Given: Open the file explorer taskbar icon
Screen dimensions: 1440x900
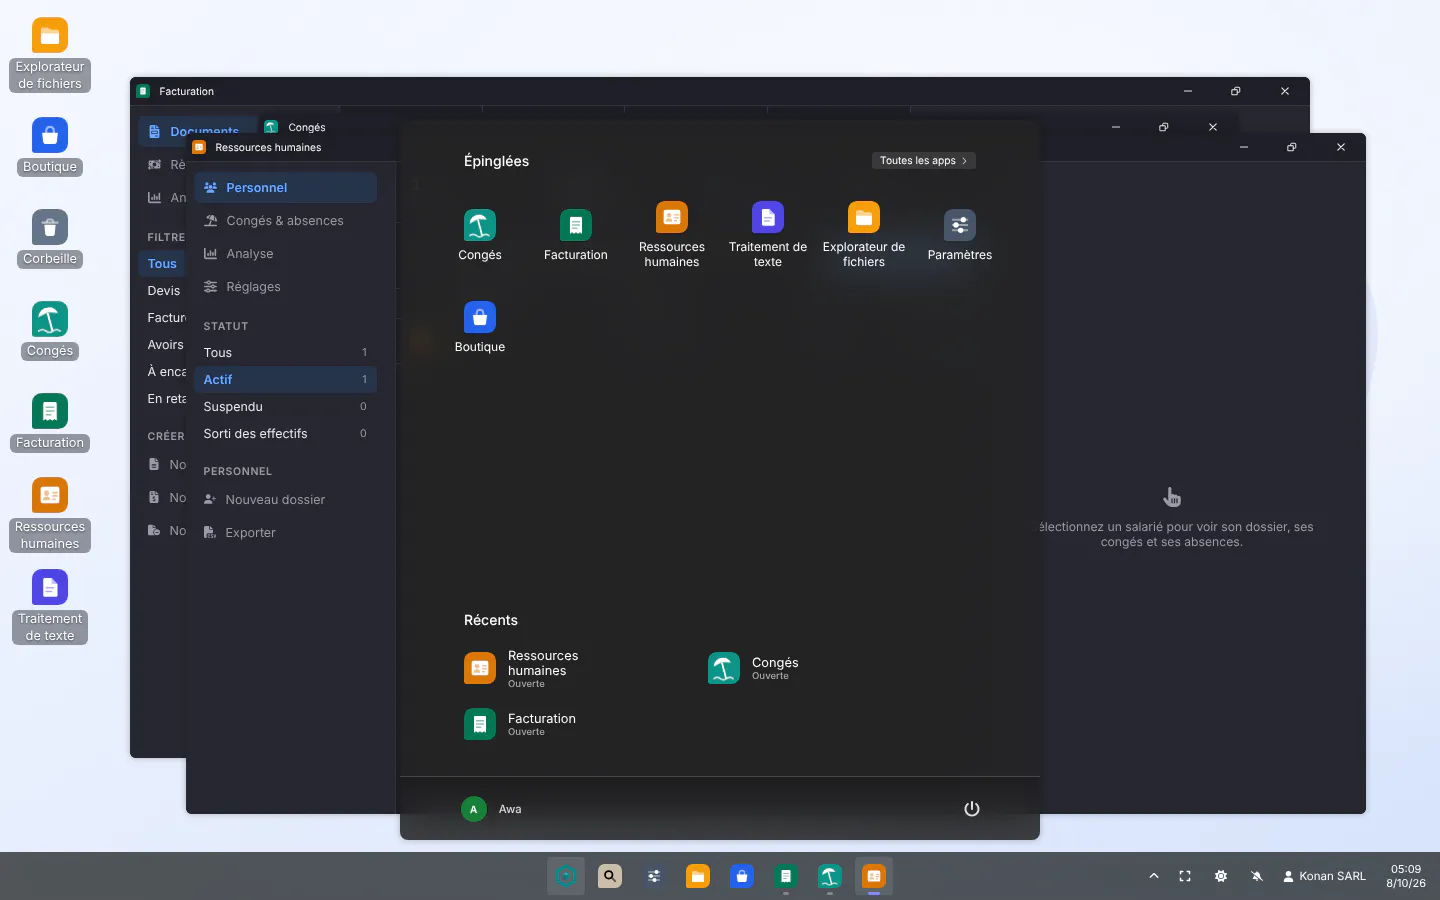Looking at the screenshot, I should click(x=698, y=876).
